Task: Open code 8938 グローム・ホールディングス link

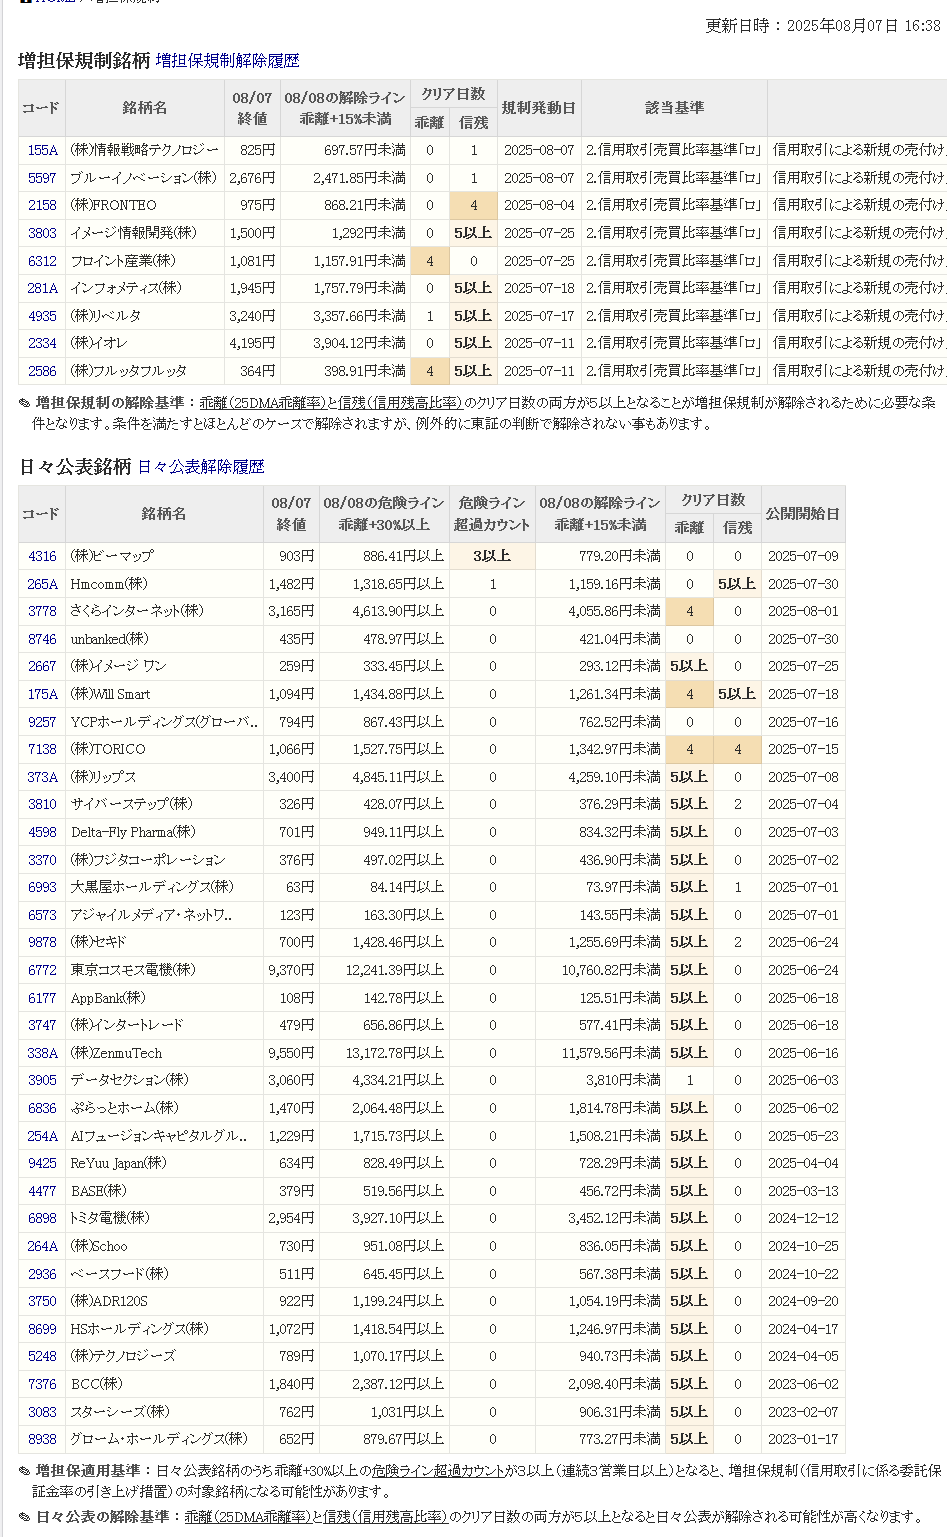Action: click(x=42, y=1439)
